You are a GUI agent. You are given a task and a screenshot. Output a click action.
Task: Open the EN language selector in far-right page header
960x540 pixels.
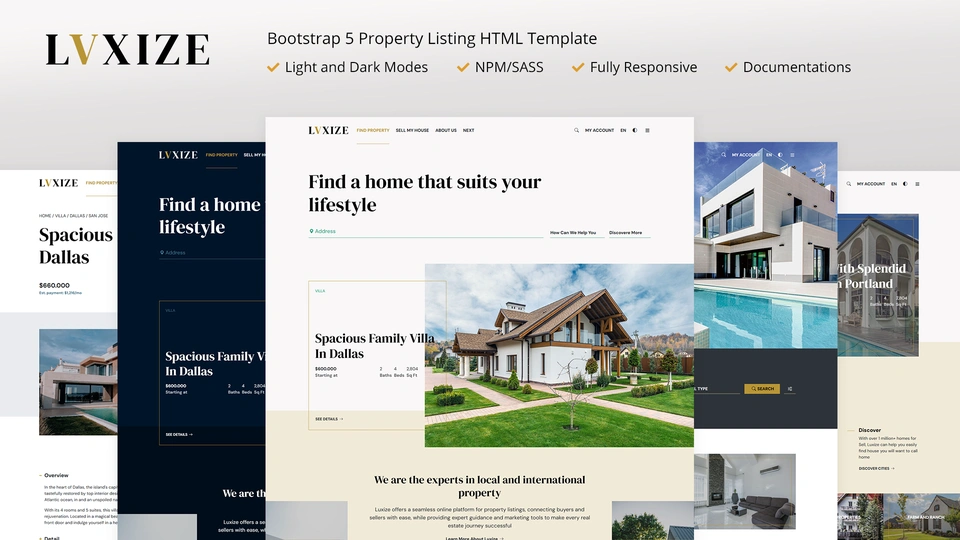pos(894,184)
